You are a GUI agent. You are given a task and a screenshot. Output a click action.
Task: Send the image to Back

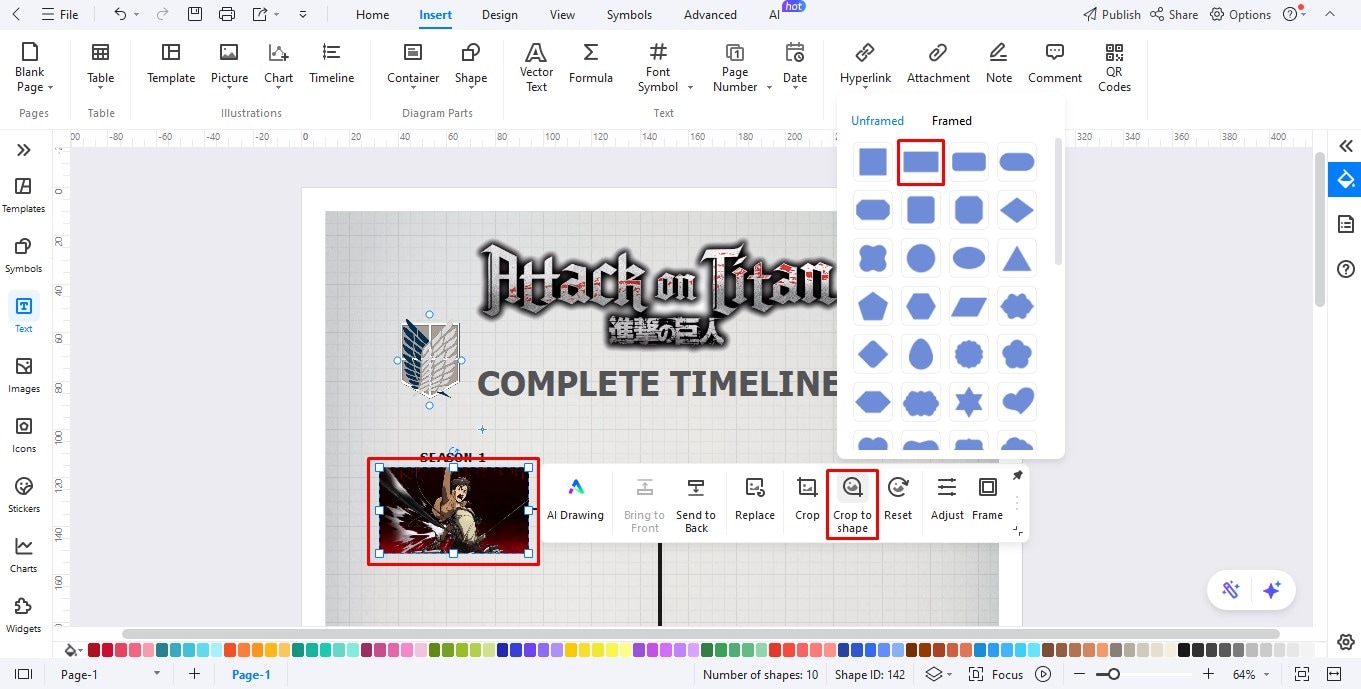(x=696, y=504)
